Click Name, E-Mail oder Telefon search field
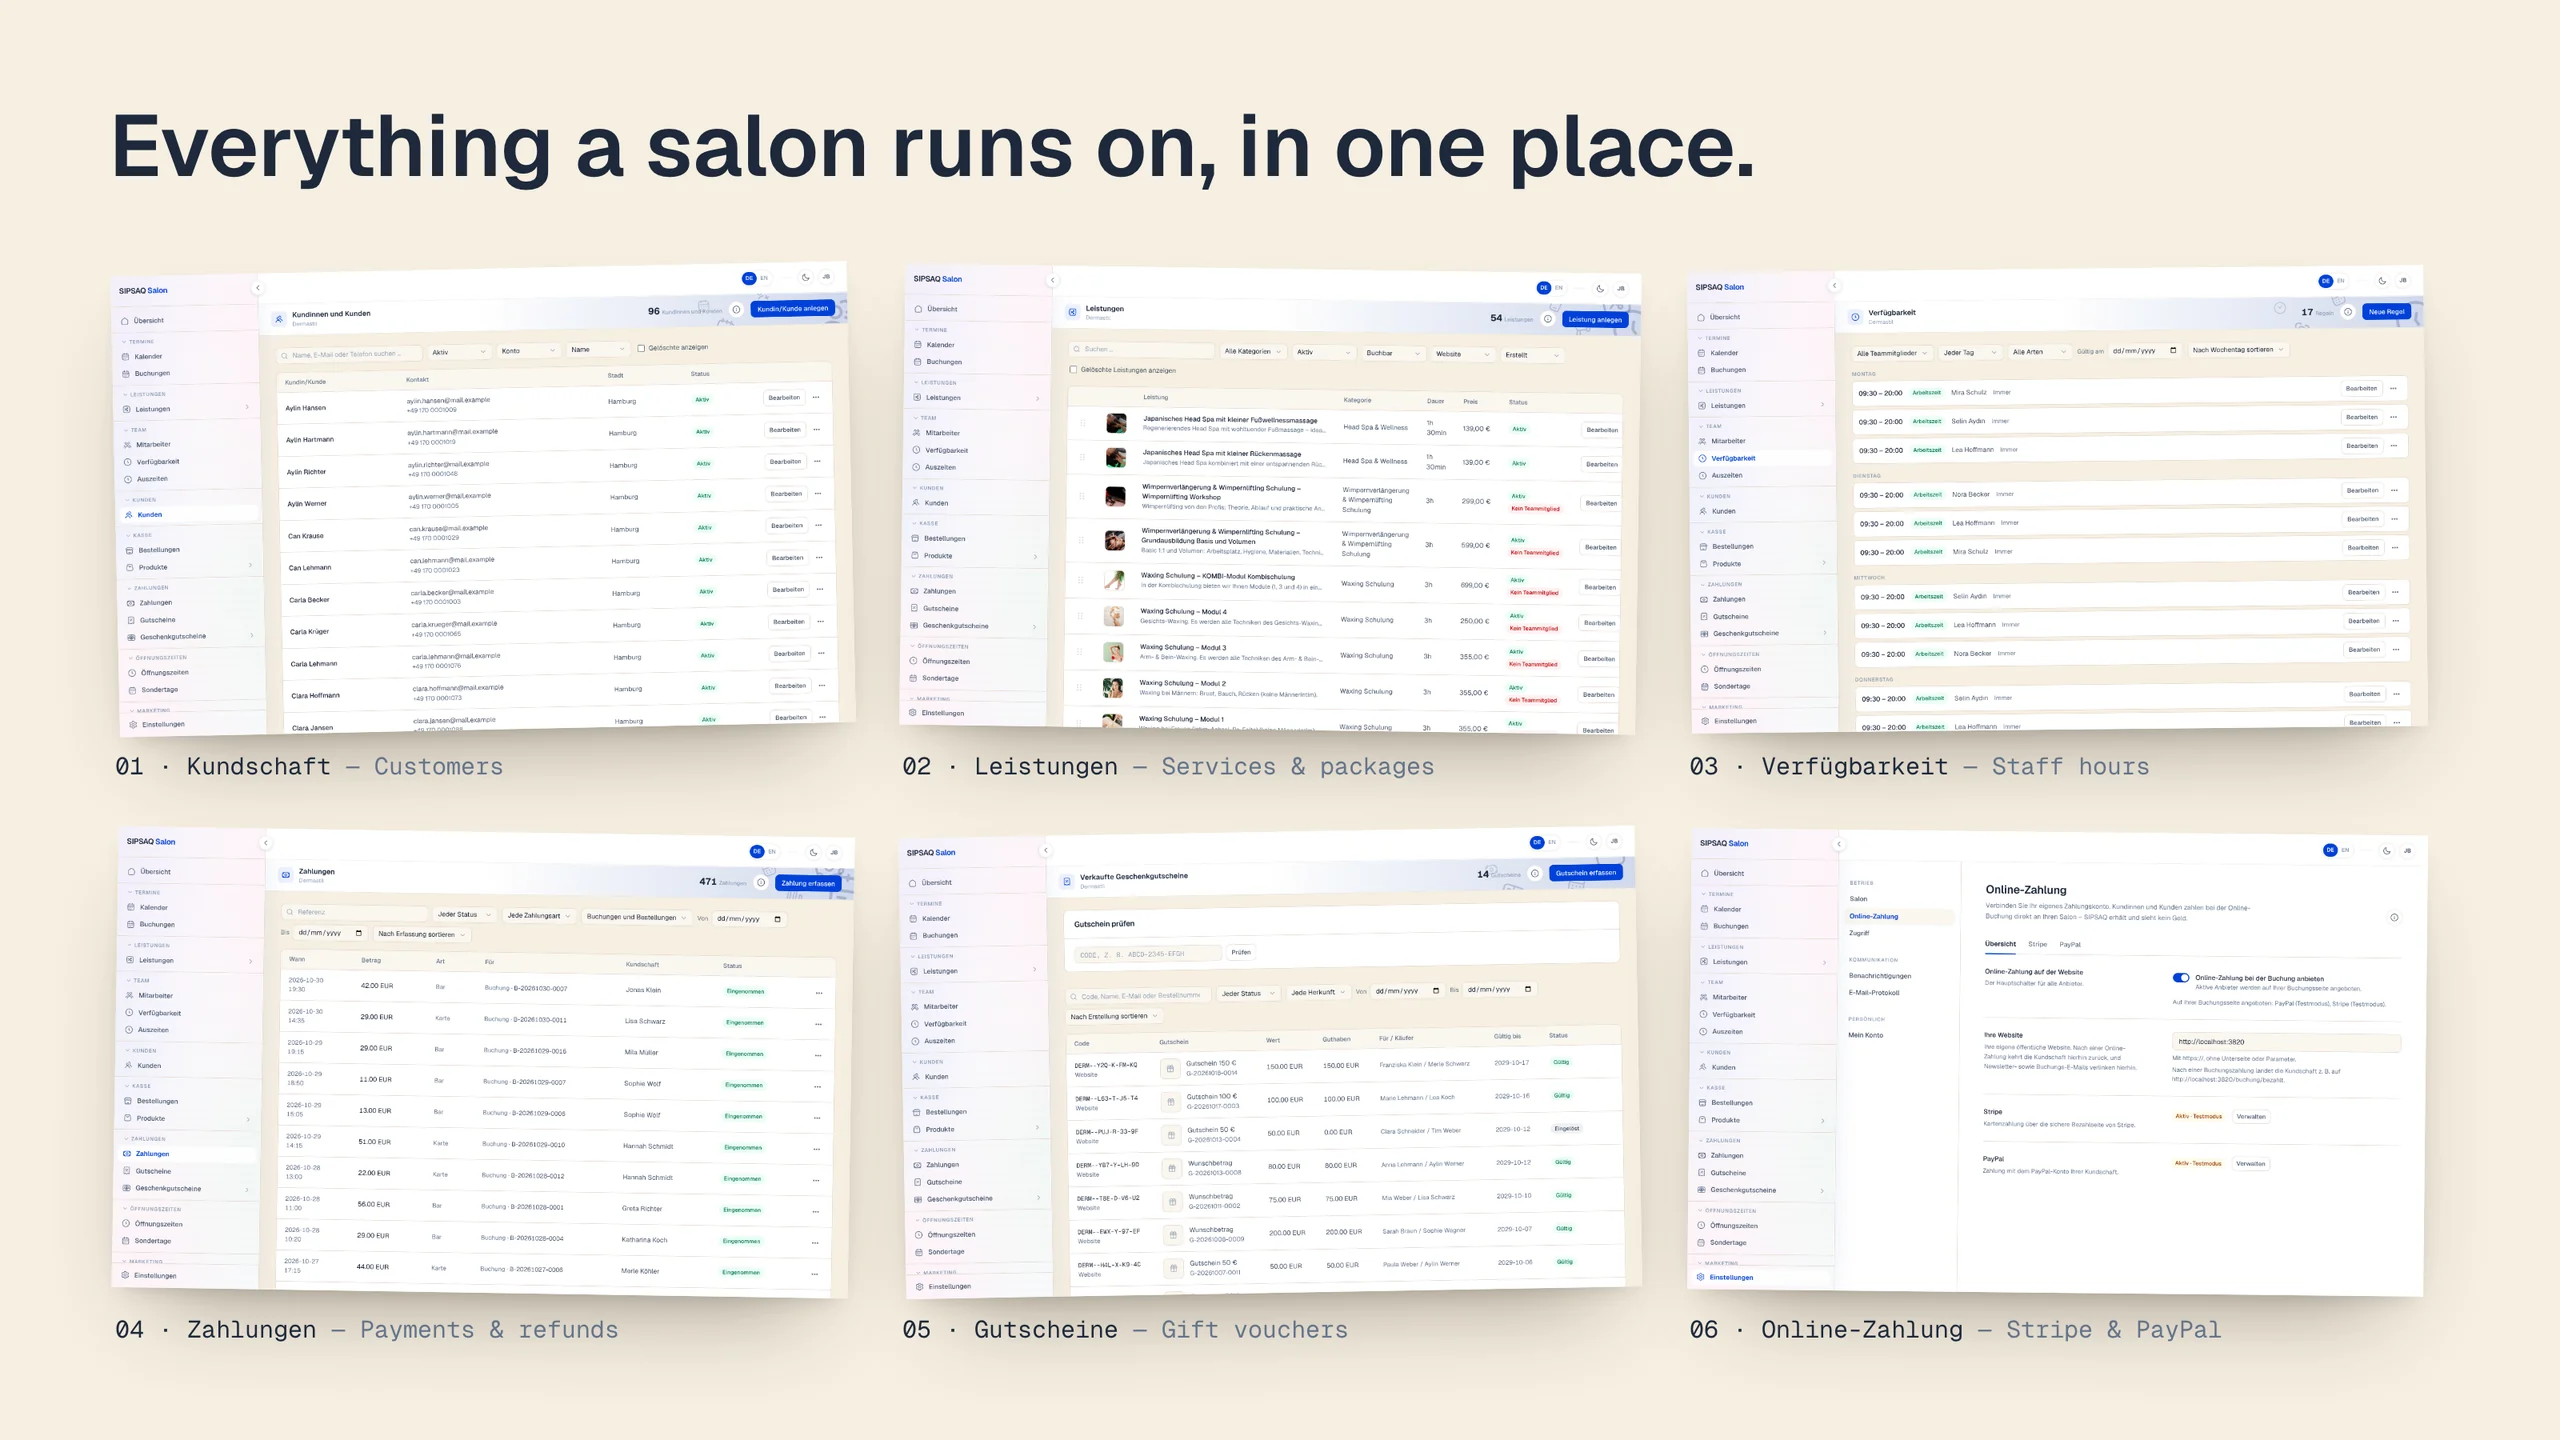The width and height of the screenshot is (2560, 1440). pos(352,354)
